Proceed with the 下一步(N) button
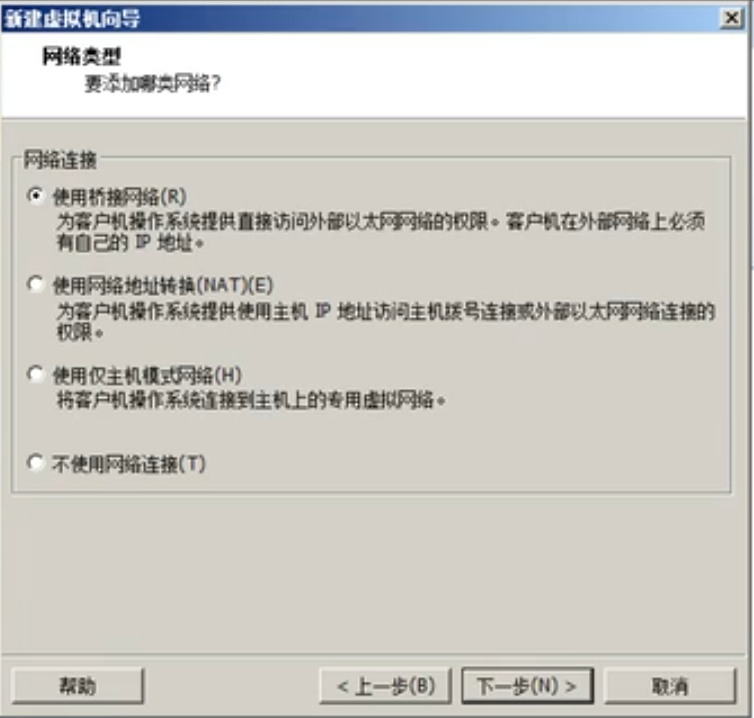Screen dimensions: 754x718 [528, 686]
